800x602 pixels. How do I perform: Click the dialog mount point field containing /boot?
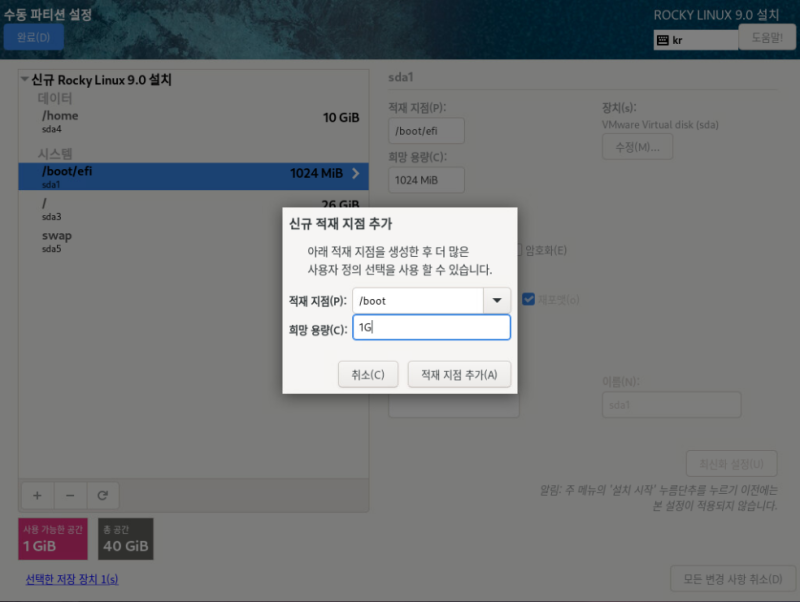418,300
